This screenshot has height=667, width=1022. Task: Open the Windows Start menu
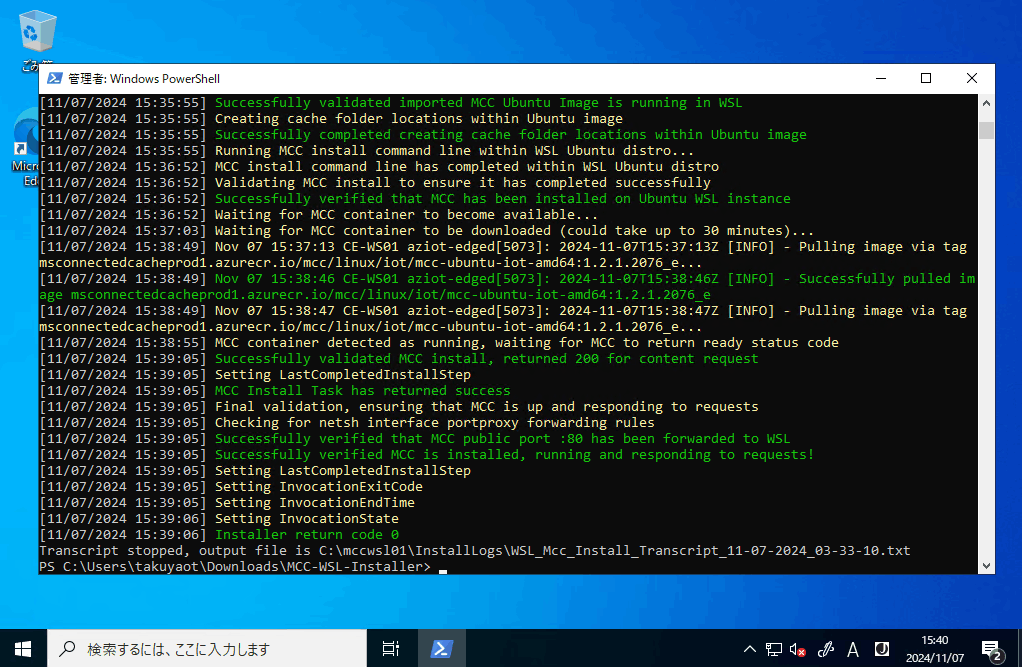point(23,649)
